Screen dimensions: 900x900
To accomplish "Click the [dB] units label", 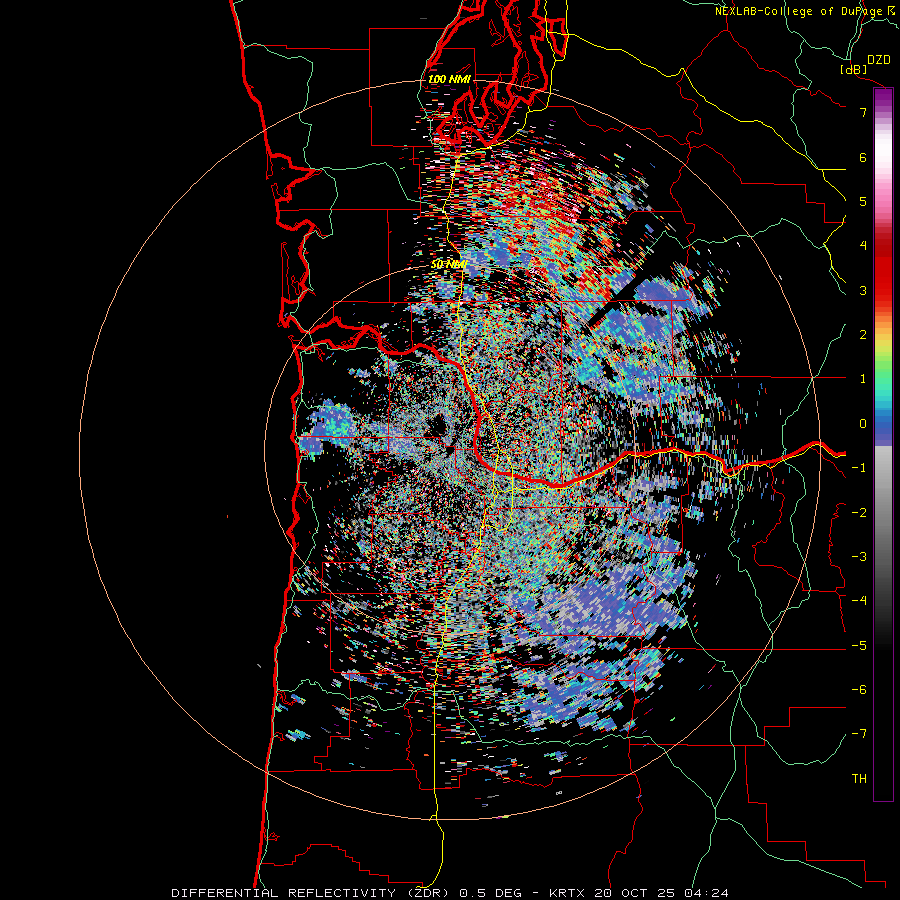I will click(x=854, y=69).
